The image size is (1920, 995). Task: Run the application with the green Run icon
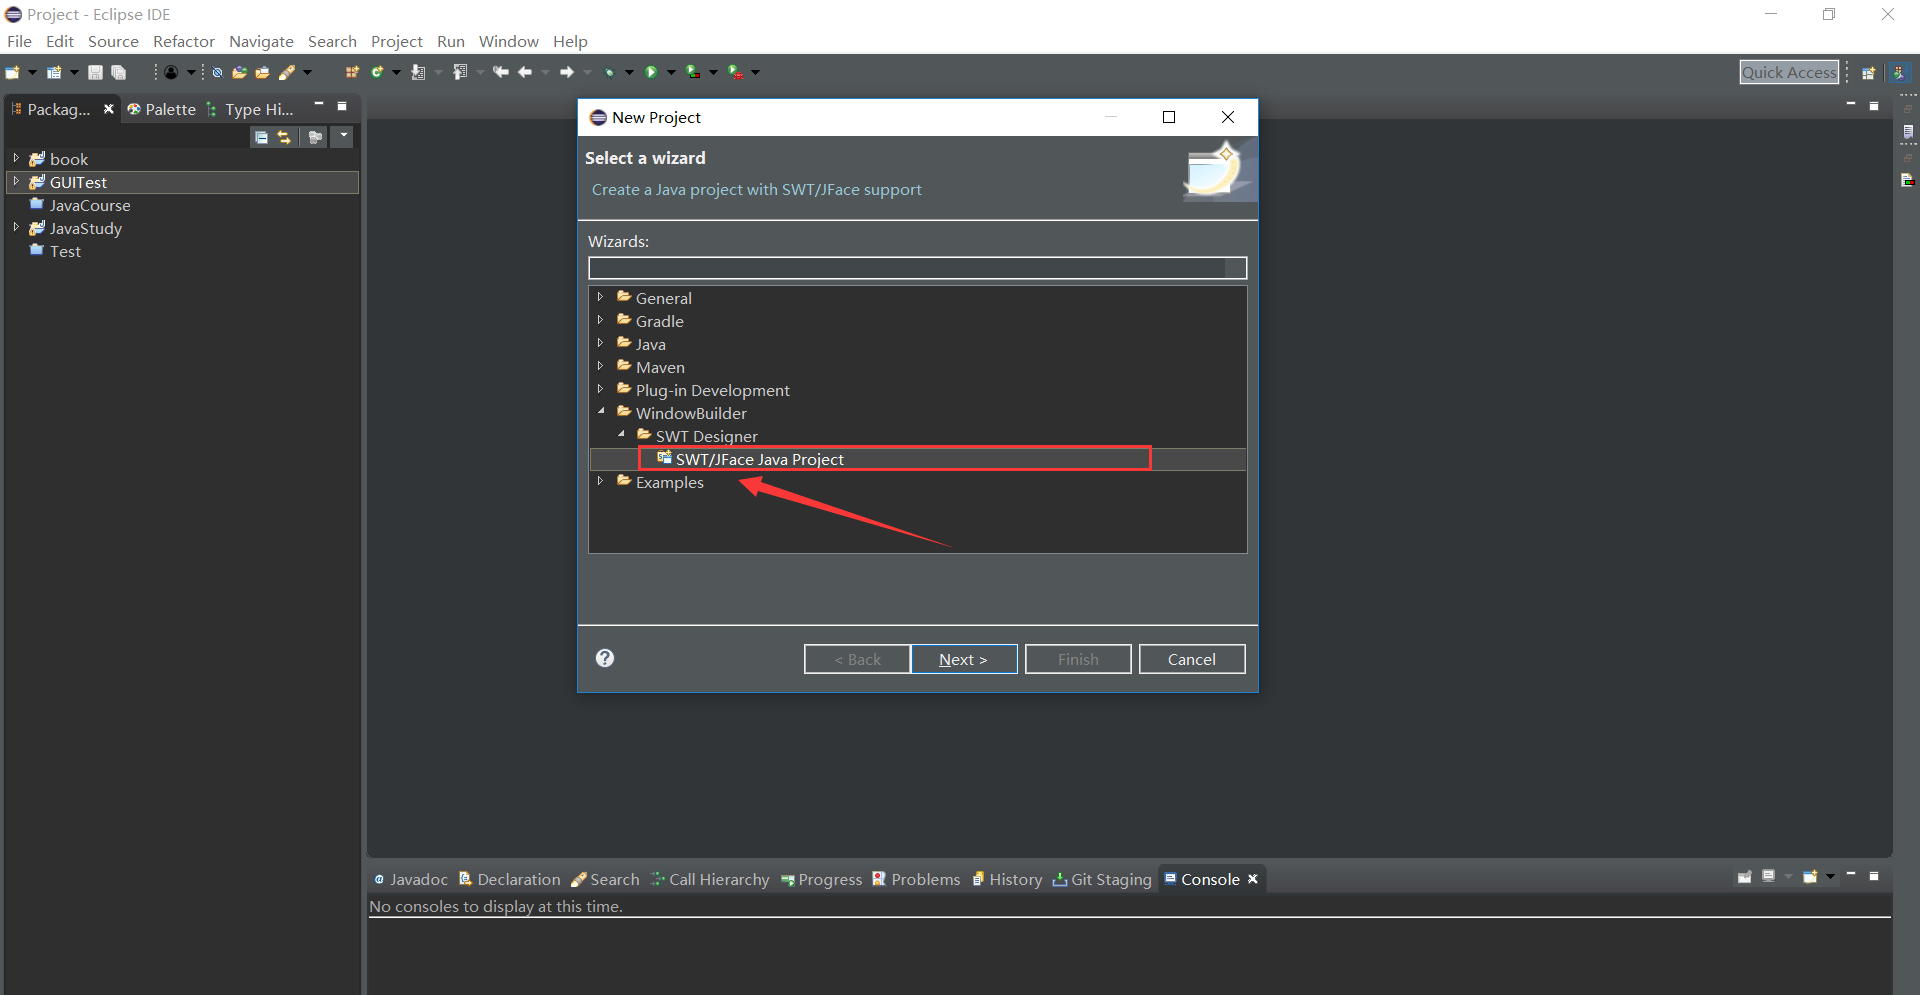coord(650,71)
